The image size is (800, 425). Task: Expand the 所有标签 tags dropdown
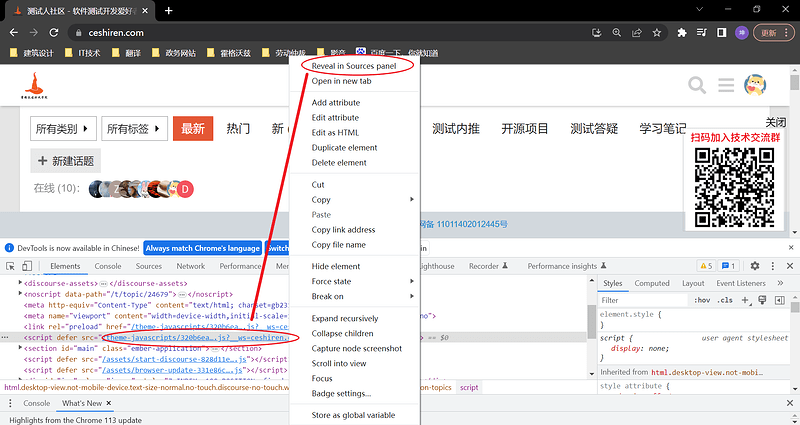pyautogui.click(x=134, y=129)
